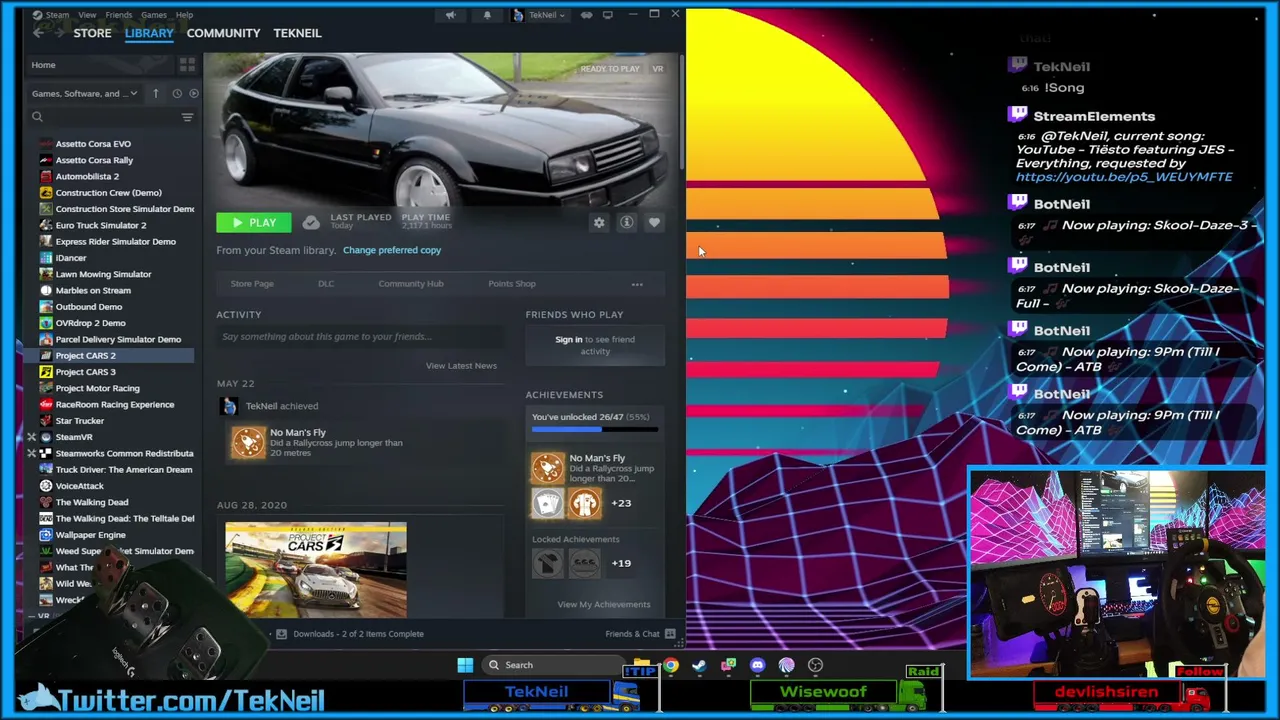
Task: Open the game's Store Page link
Action: point(252,284)
